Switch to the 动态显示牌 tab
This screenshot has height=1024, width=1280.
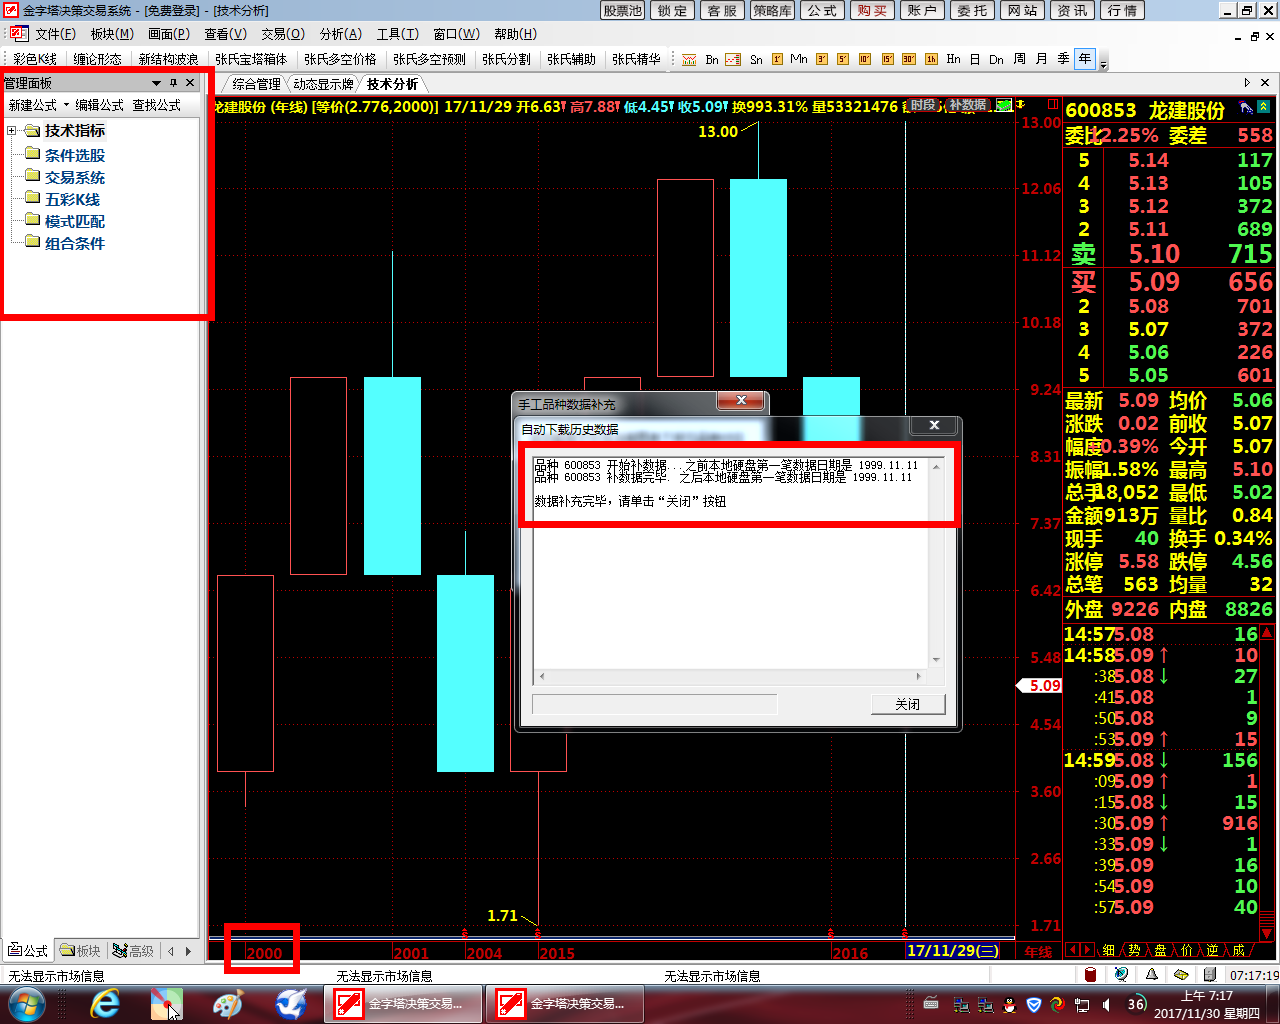pyautogui.click(x=323, y=84)
